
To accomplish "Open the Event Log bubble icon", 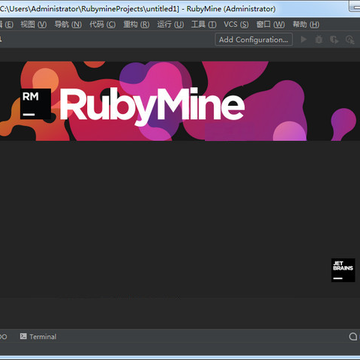I will click(x=353, y=337).
